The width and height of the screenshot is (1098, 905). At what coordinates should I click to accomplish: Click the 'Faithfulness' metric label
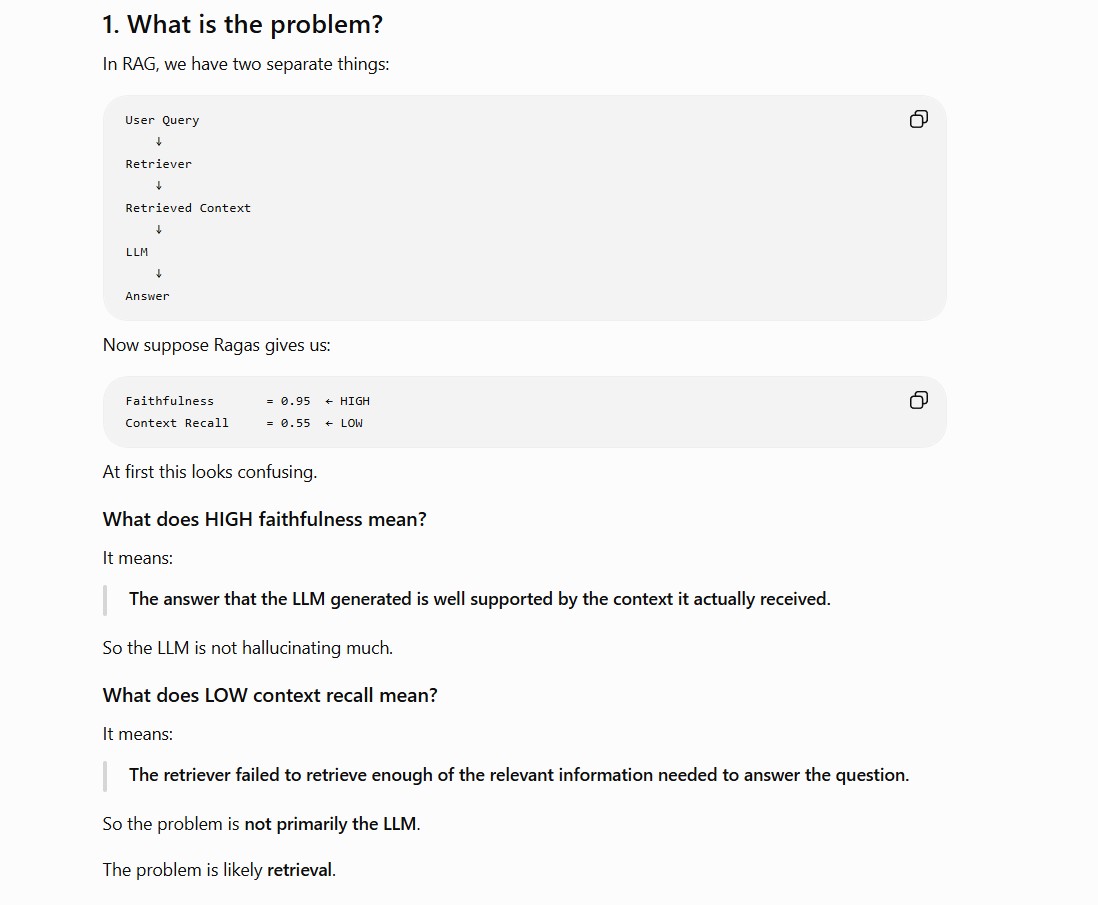(x=169, y=401)
